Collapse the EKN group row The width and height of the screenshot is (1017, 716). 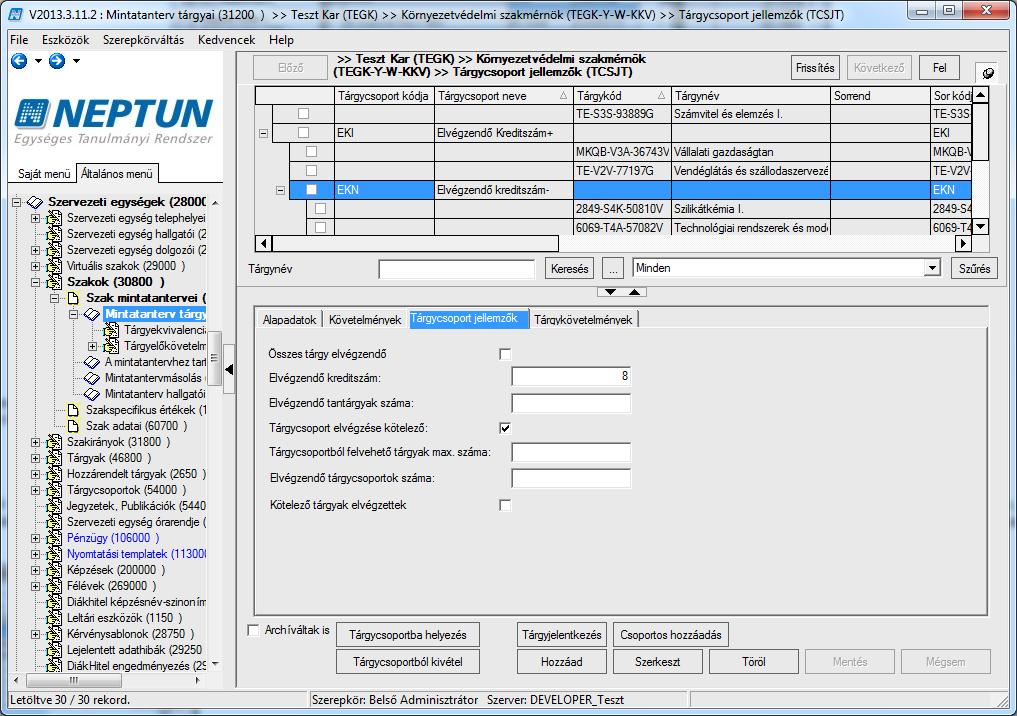tap(280, 191)
